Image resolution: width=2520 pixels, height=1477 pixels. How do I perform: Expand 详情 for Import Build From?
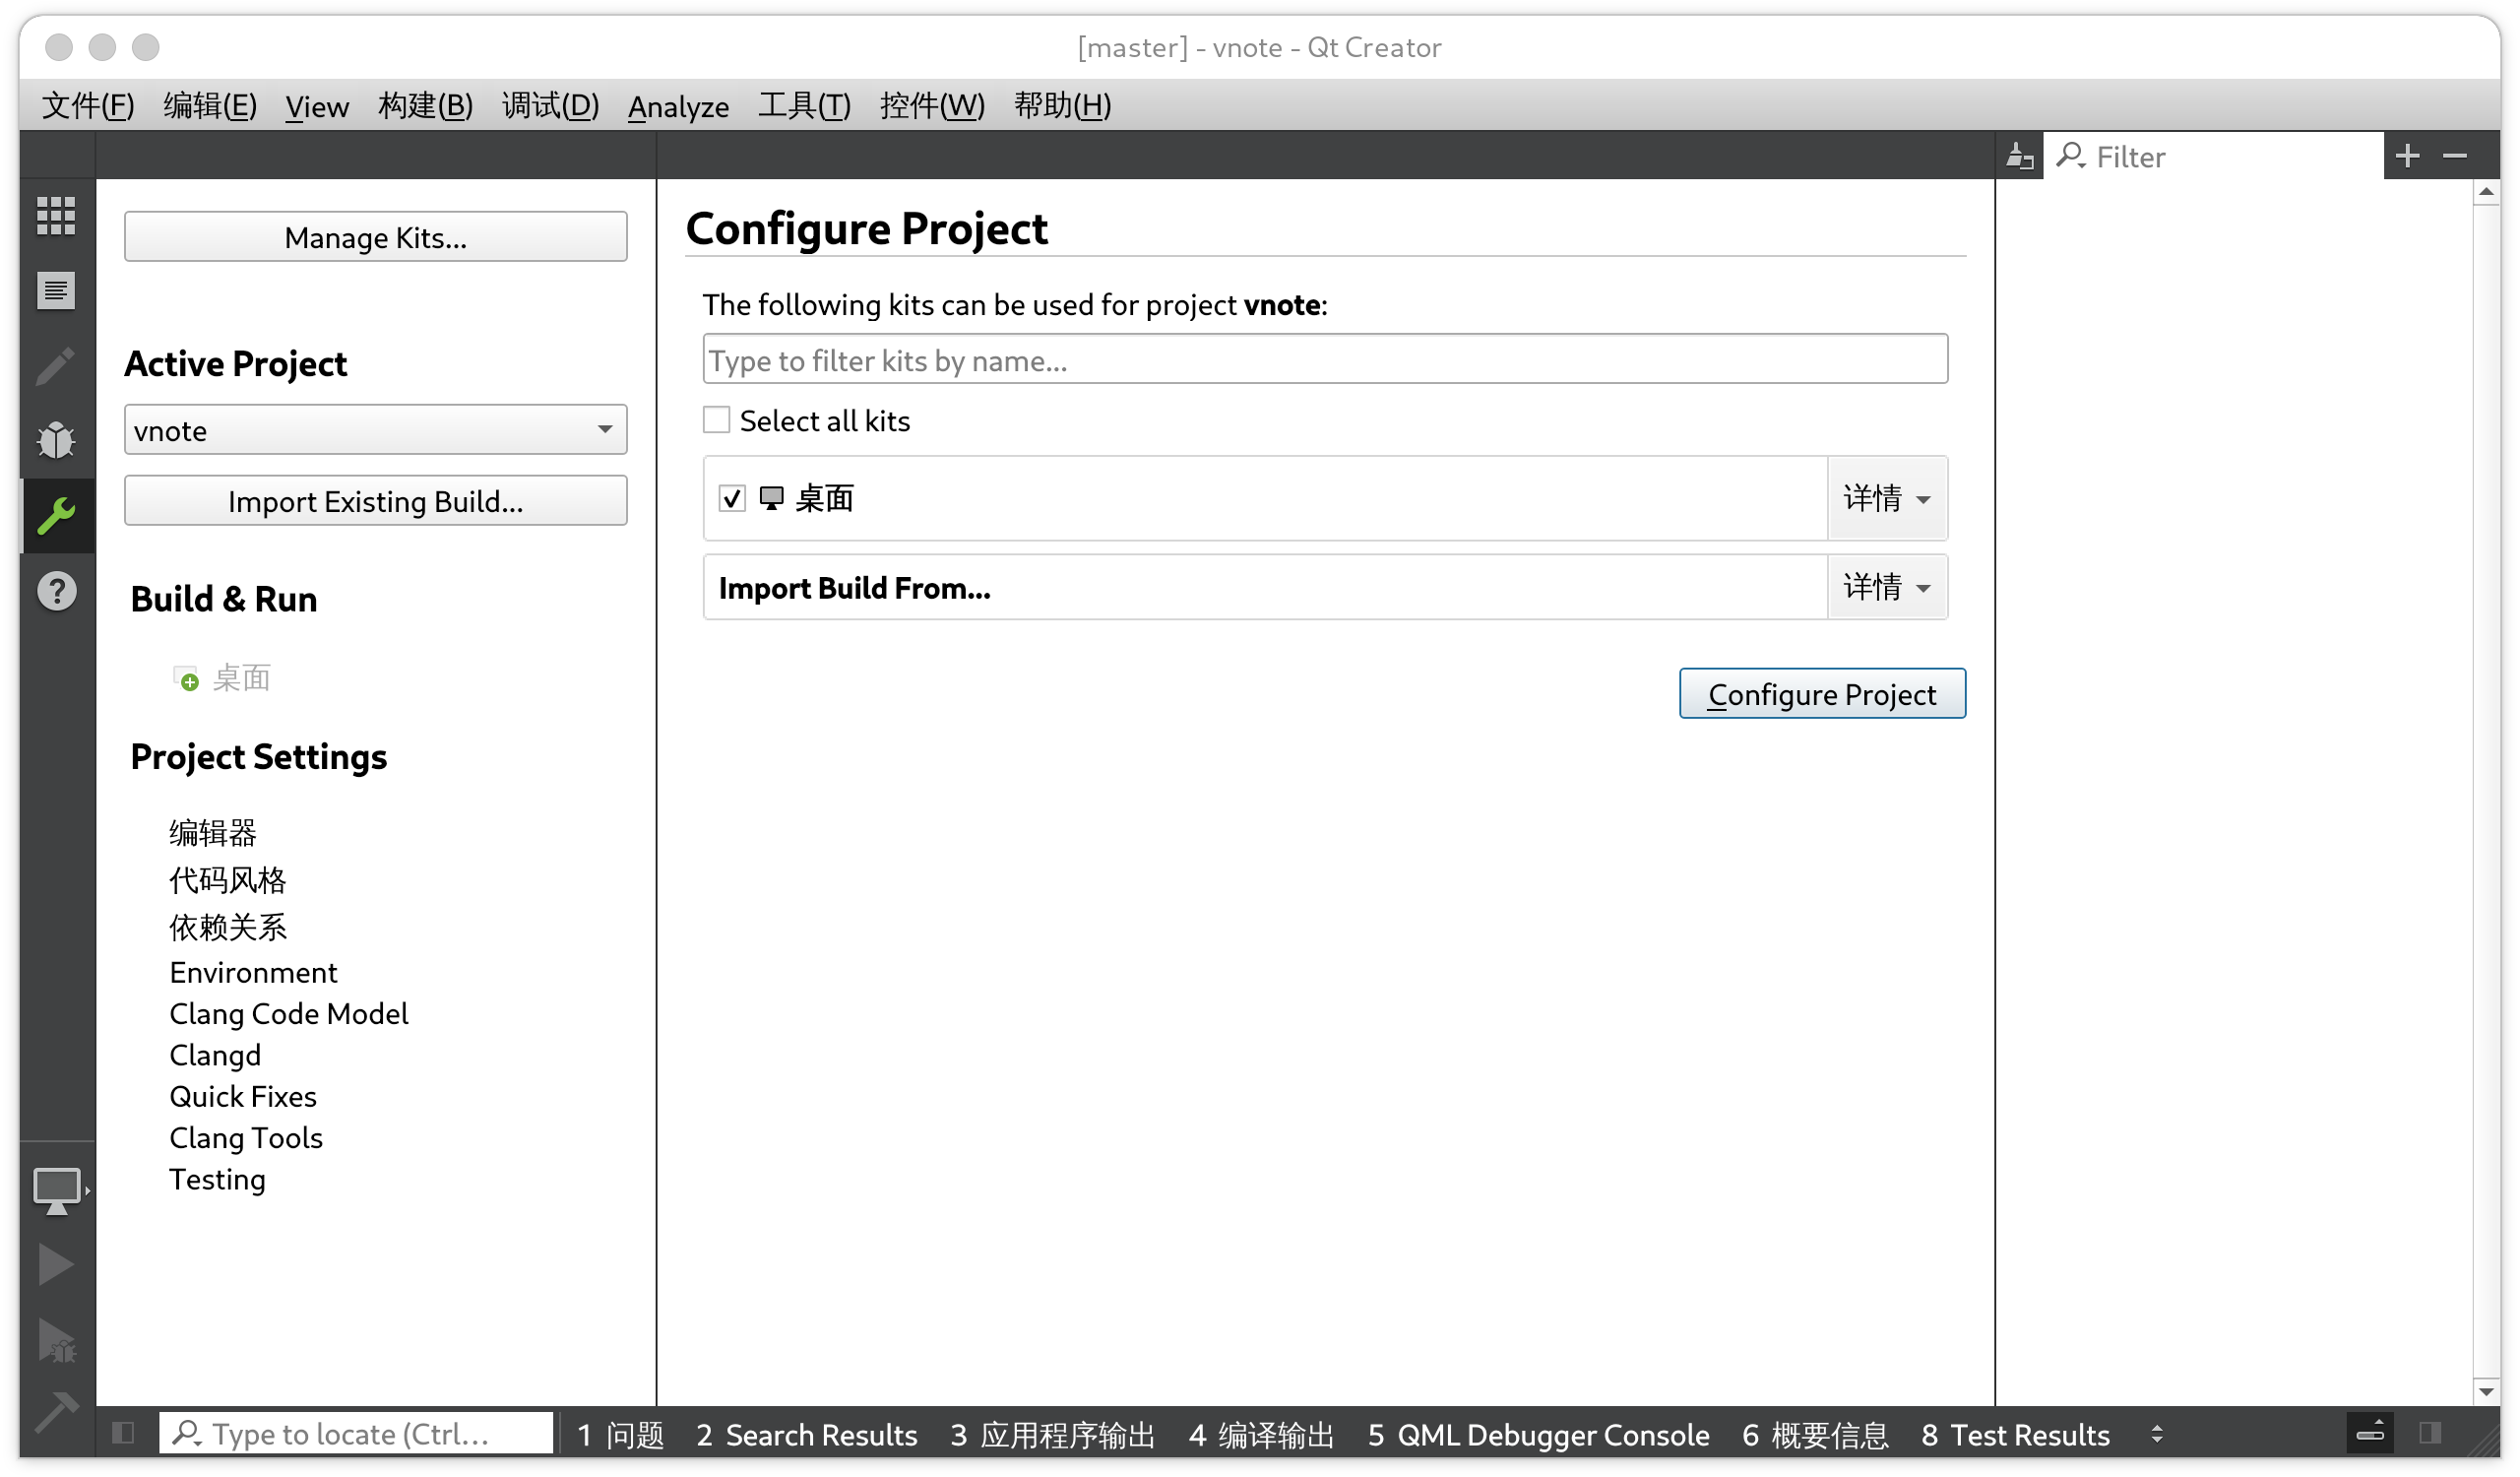pos(1886,587)
